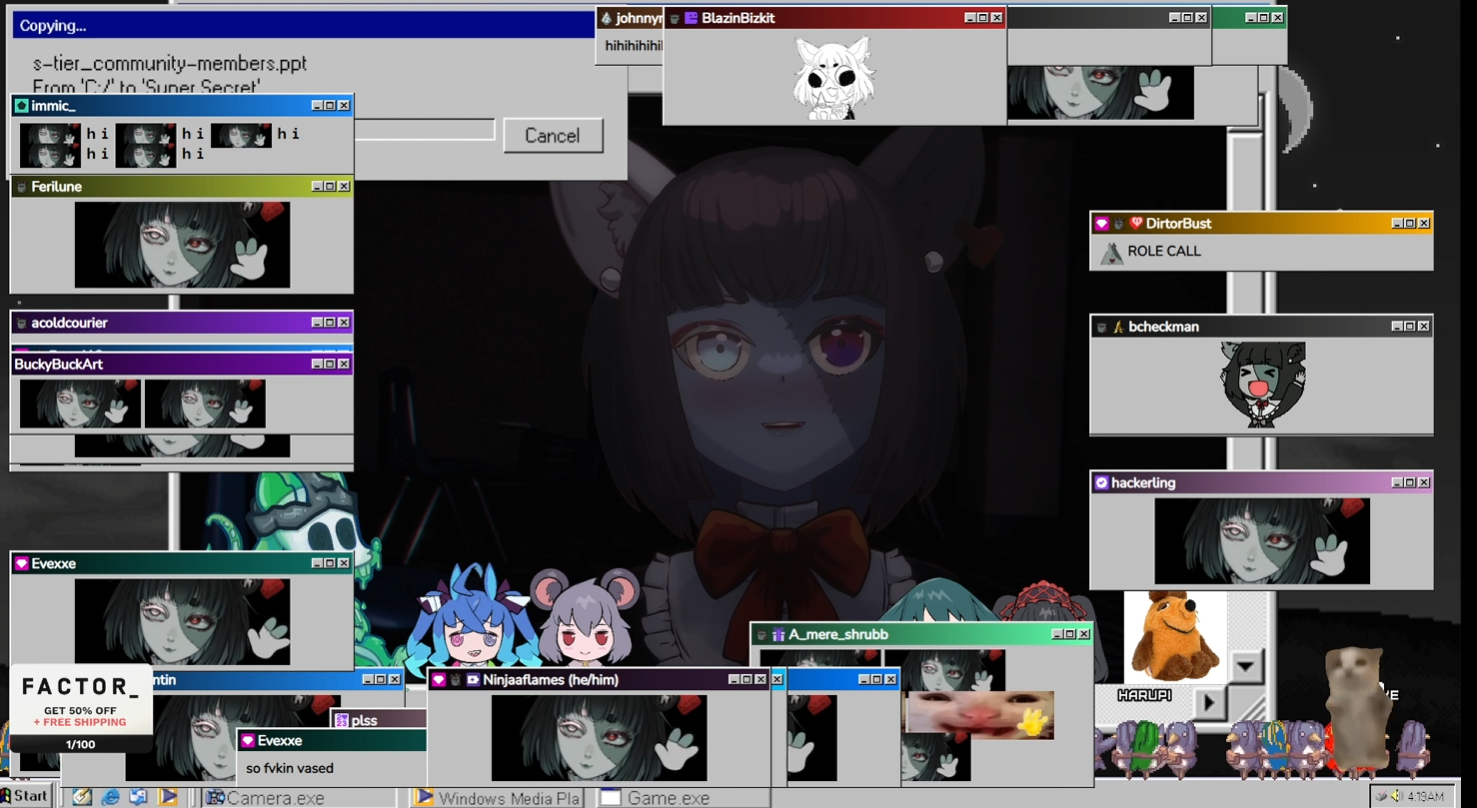Click pink badge in Evexxe 'so fvkin vased' window

(x=248, y=741)
